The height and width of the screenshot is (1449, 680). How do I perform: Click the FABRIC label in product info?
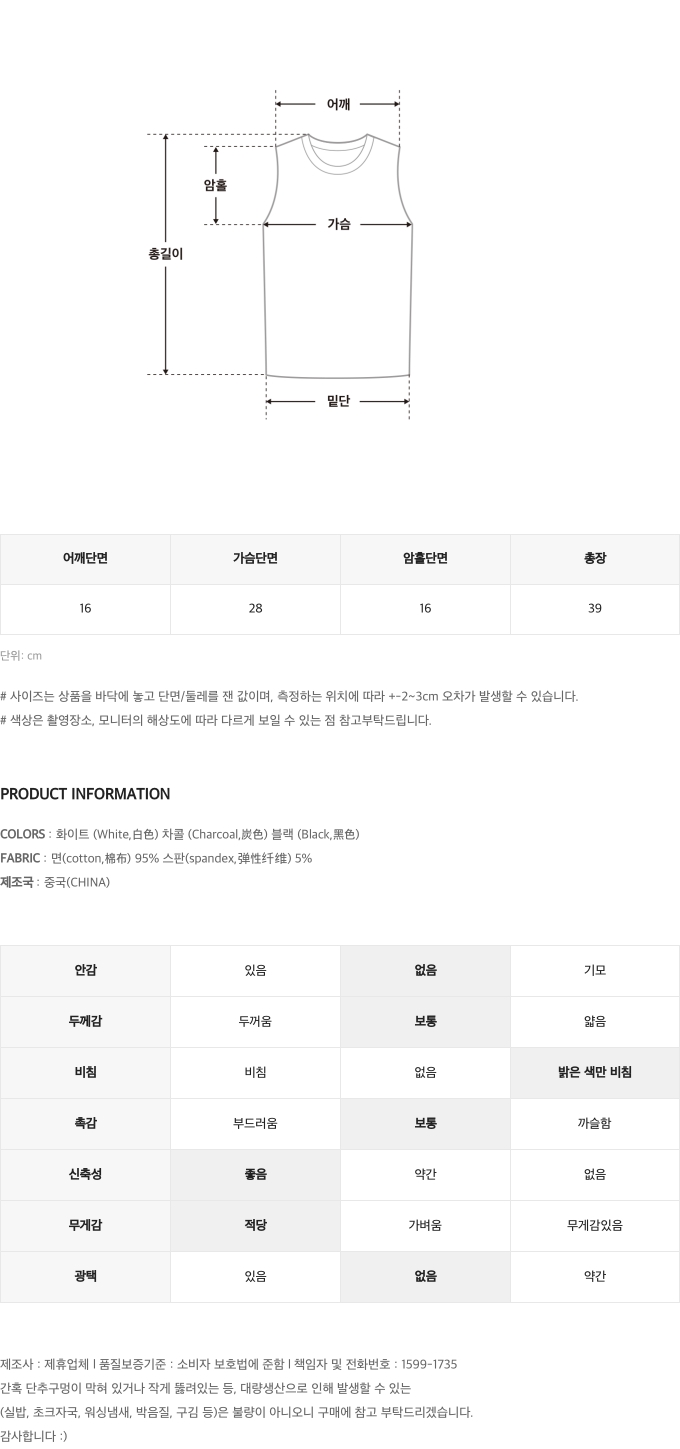coord(20,858)
